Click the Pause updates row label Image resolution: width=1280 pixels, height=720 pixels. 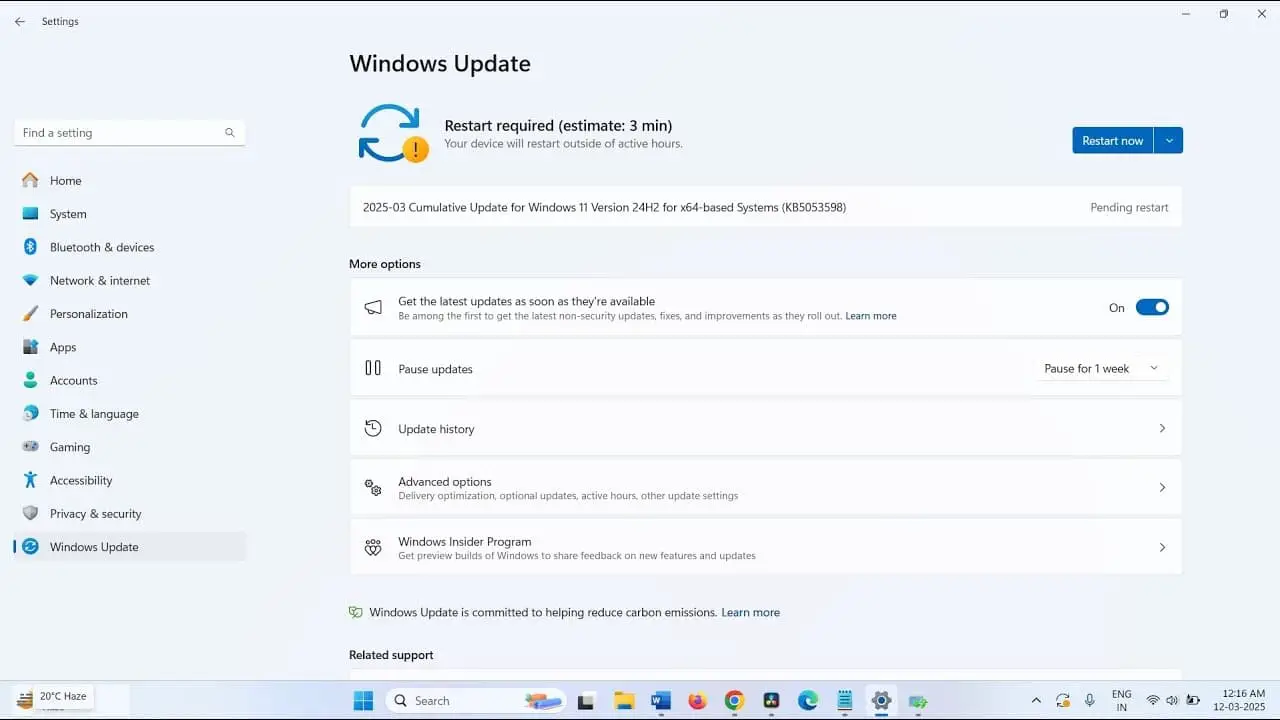(x=435, y=369)
